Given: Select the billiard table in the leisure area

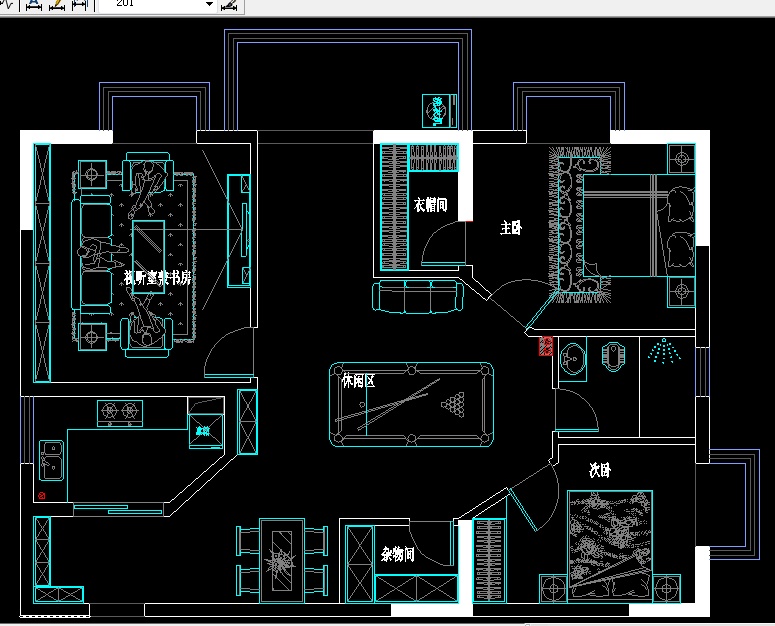Looking at the screenshot, I should coord(411,405).
